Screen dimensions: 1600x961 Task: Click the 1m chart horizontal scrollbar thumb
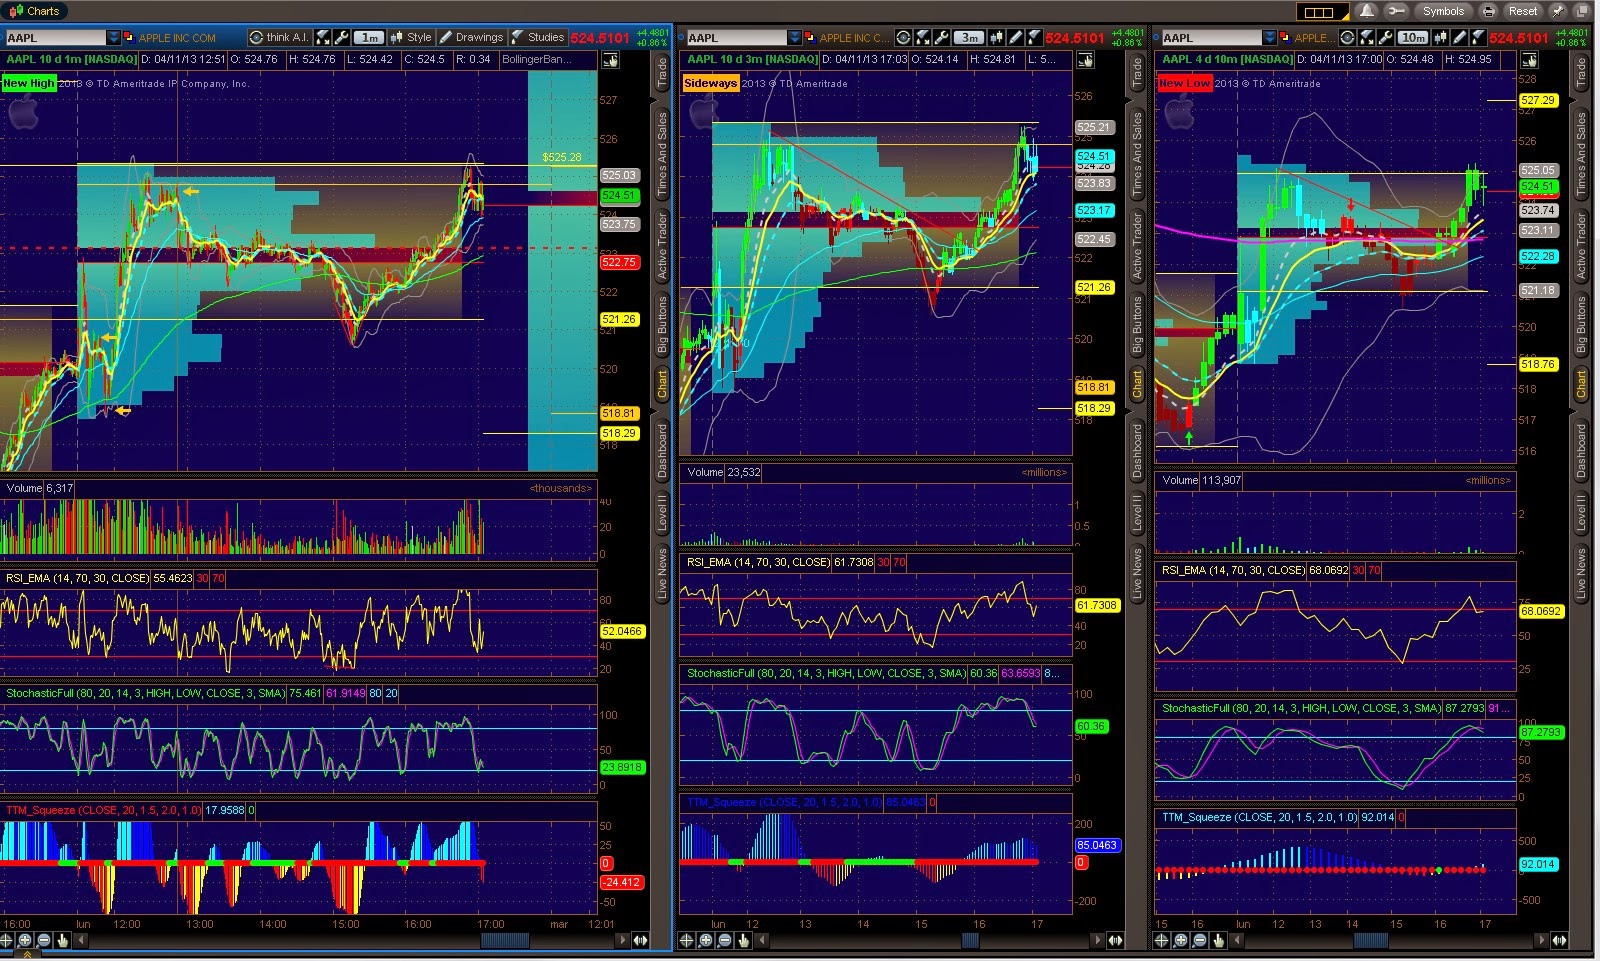click(x=505, y=940)
